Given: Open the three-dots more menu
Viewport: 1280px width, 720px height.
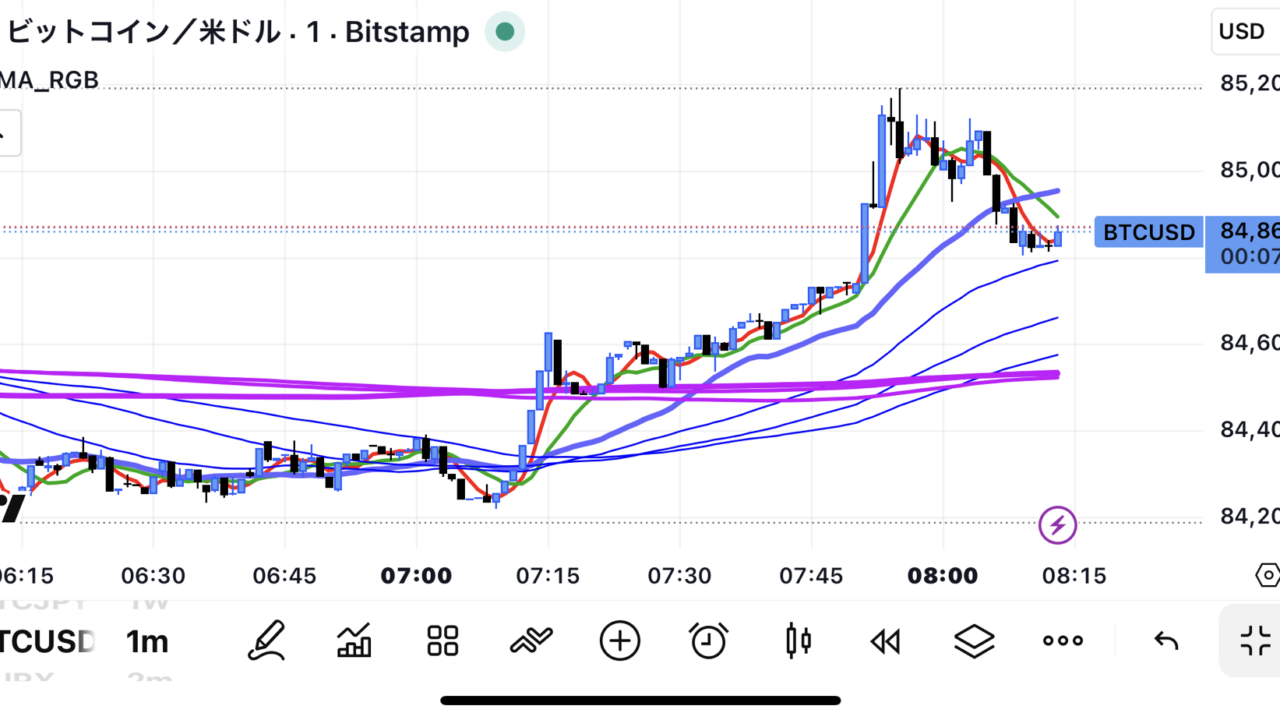Looking at the screenshot, I should pyautogui.click(x=1062, y=640).
